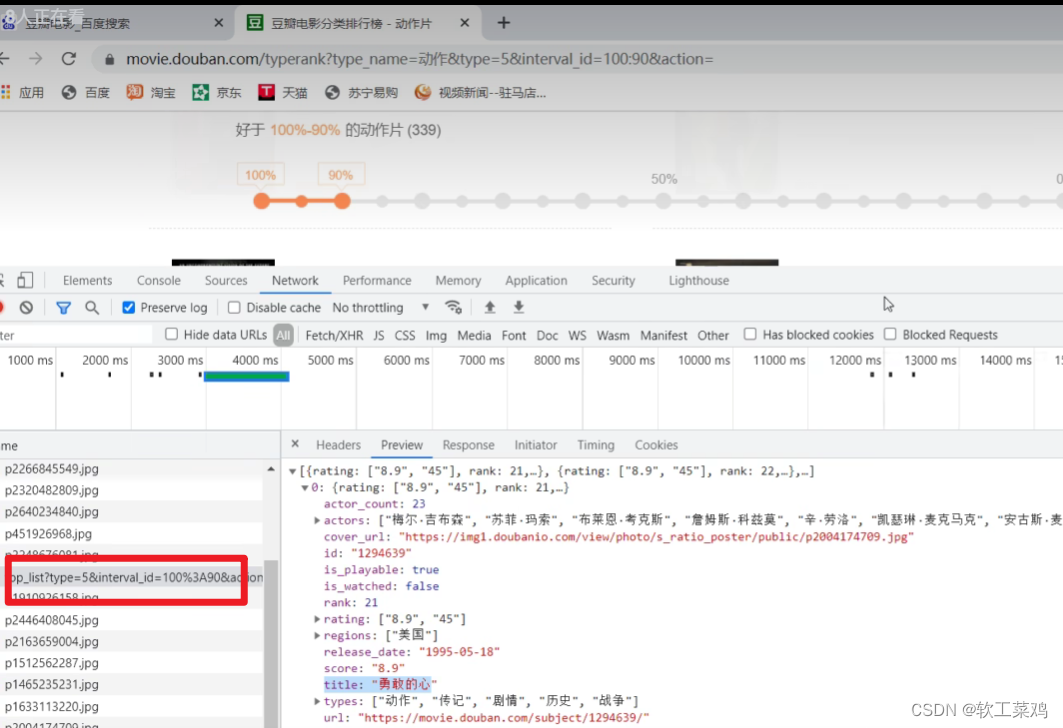This screenshot has height=728, width=1063.
Task: Expand the rating array
Action: 317,619
